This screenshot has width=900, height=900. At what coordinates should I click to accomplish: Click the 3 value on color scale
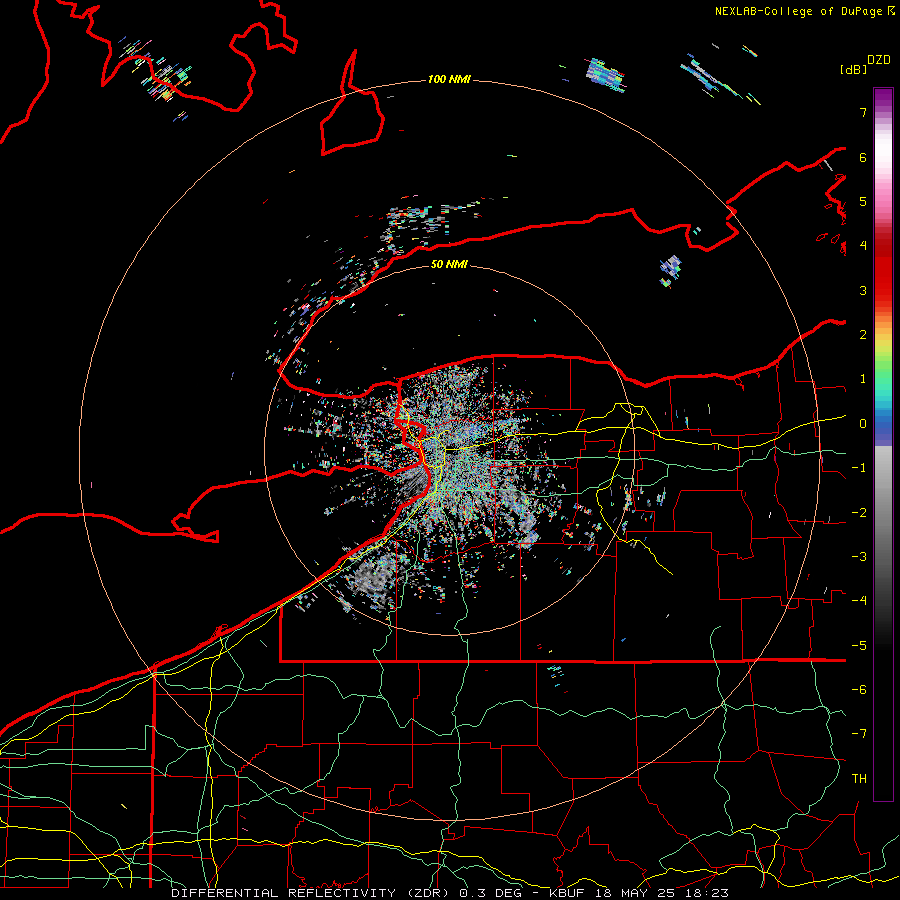pos(863,290)
